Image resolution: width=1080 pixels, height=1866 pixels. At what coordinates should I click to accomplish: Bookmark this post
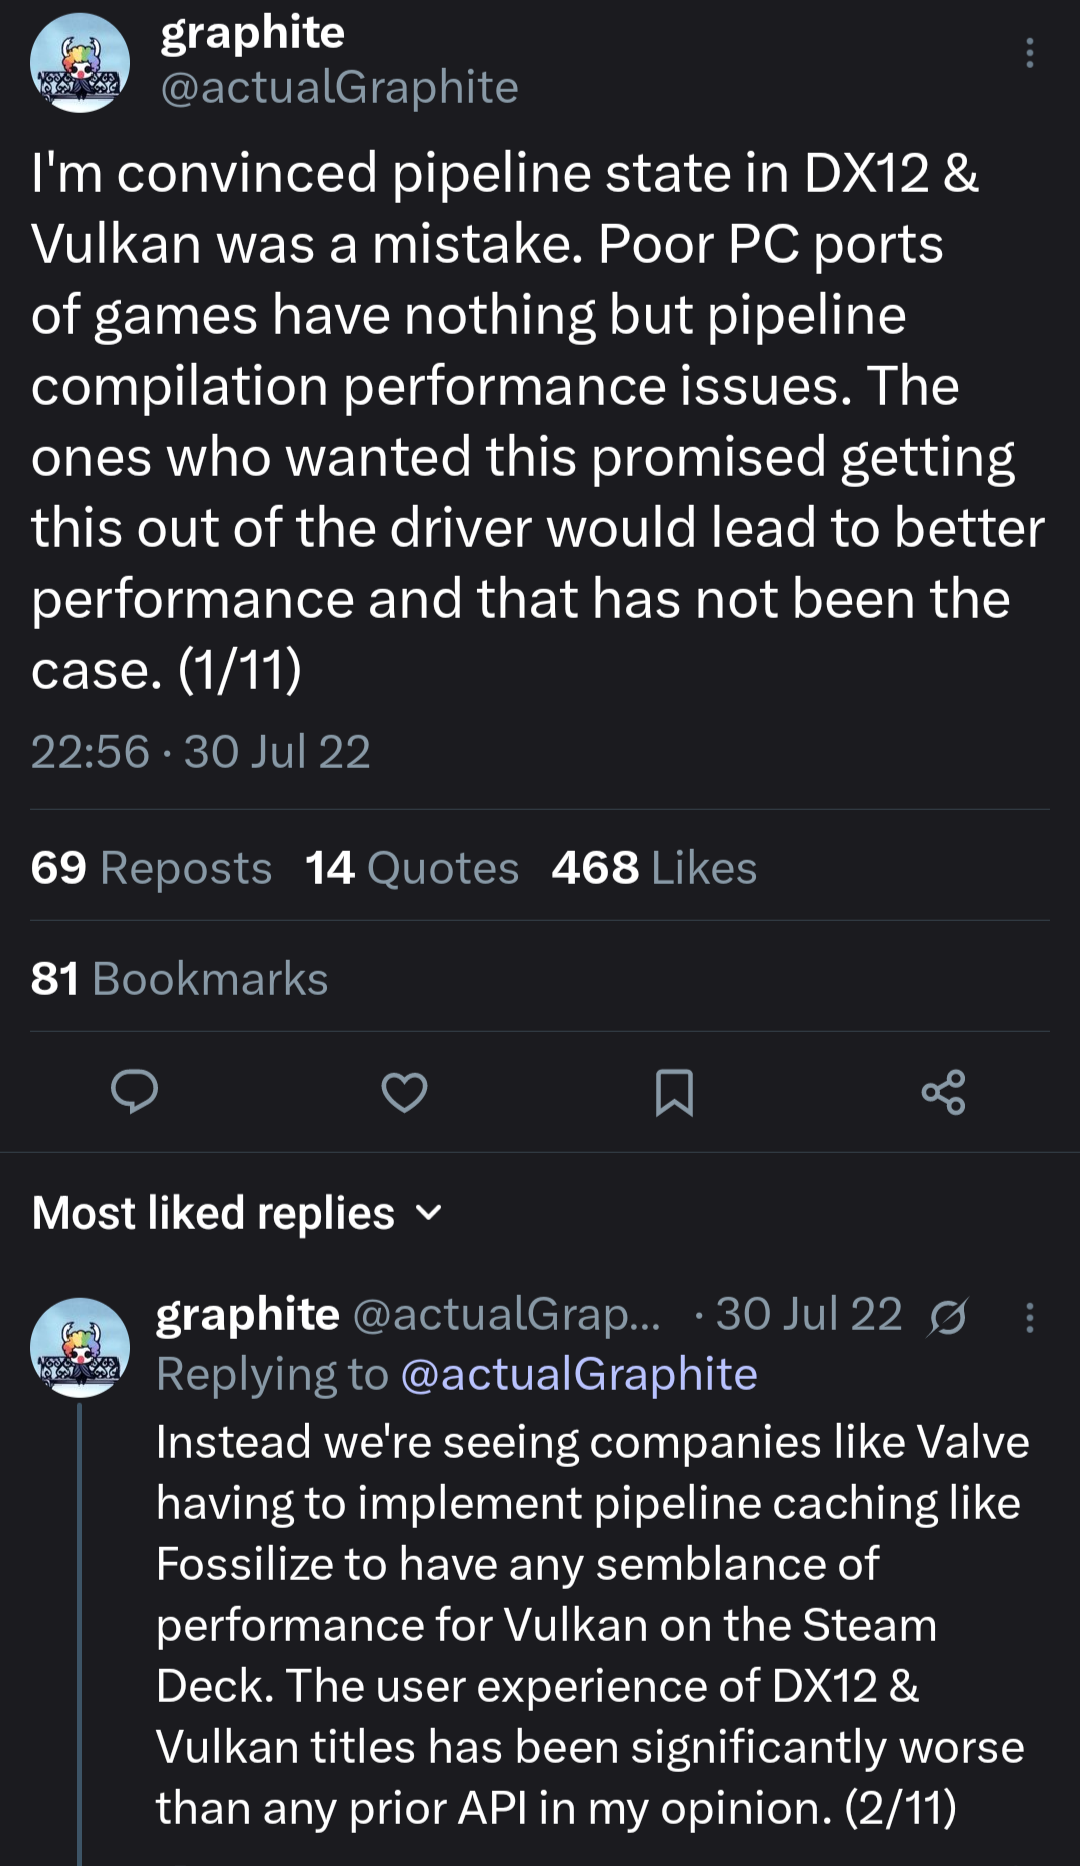click(674, 1091)
